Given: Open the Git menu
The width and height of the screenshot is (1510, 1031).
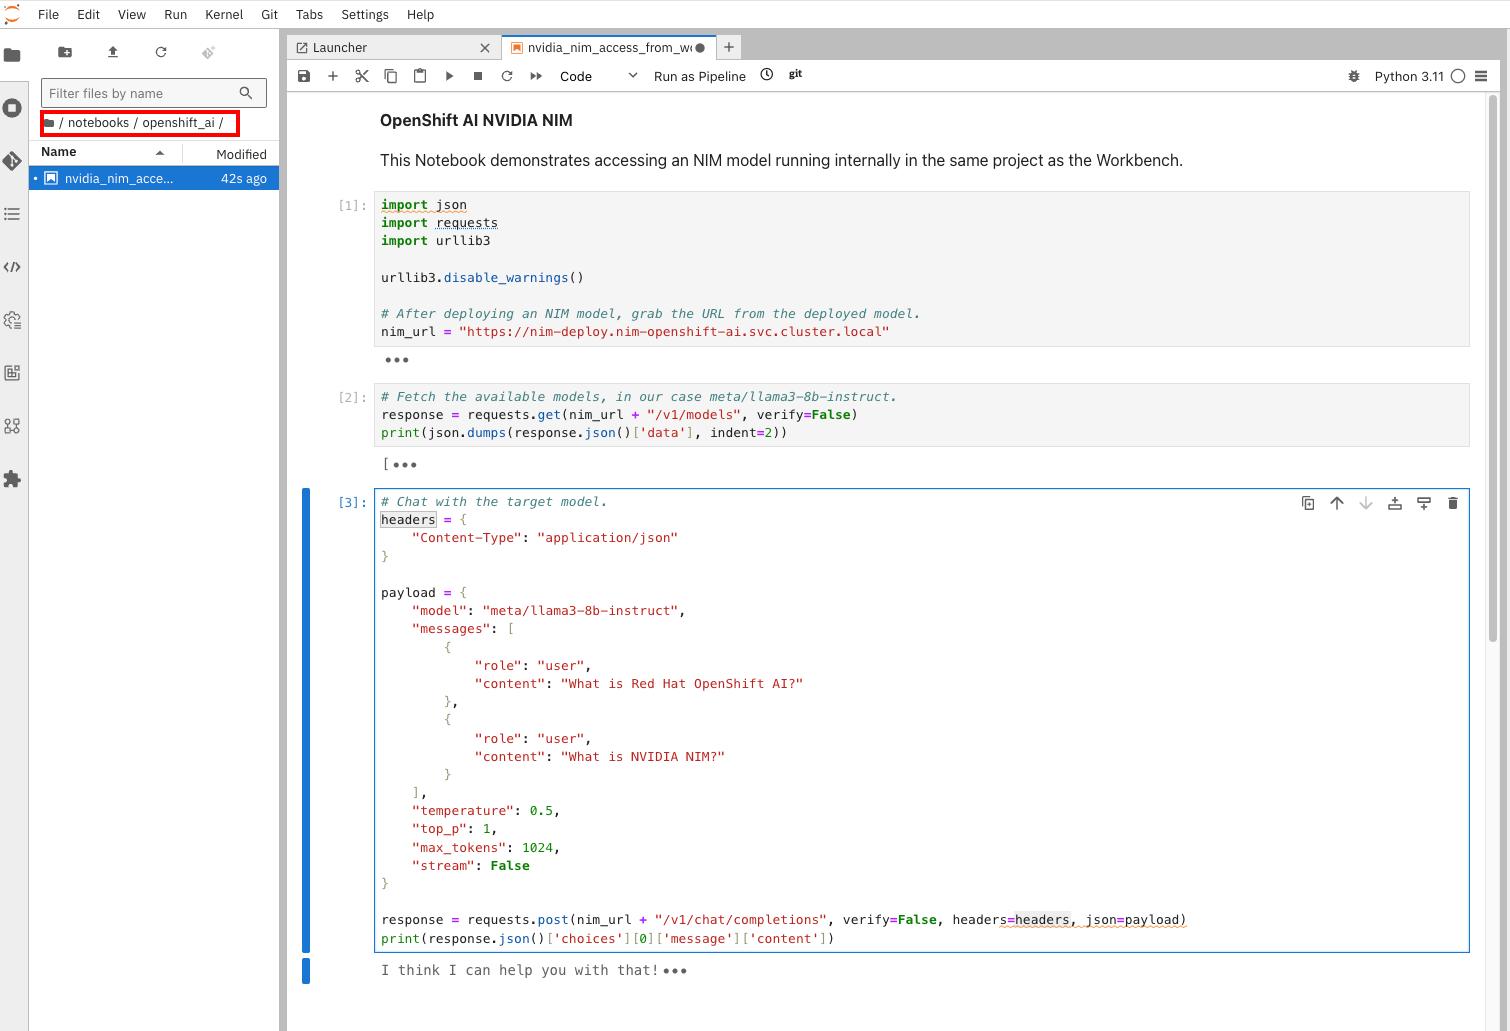Looking at the screenshot, I should 269,14.
